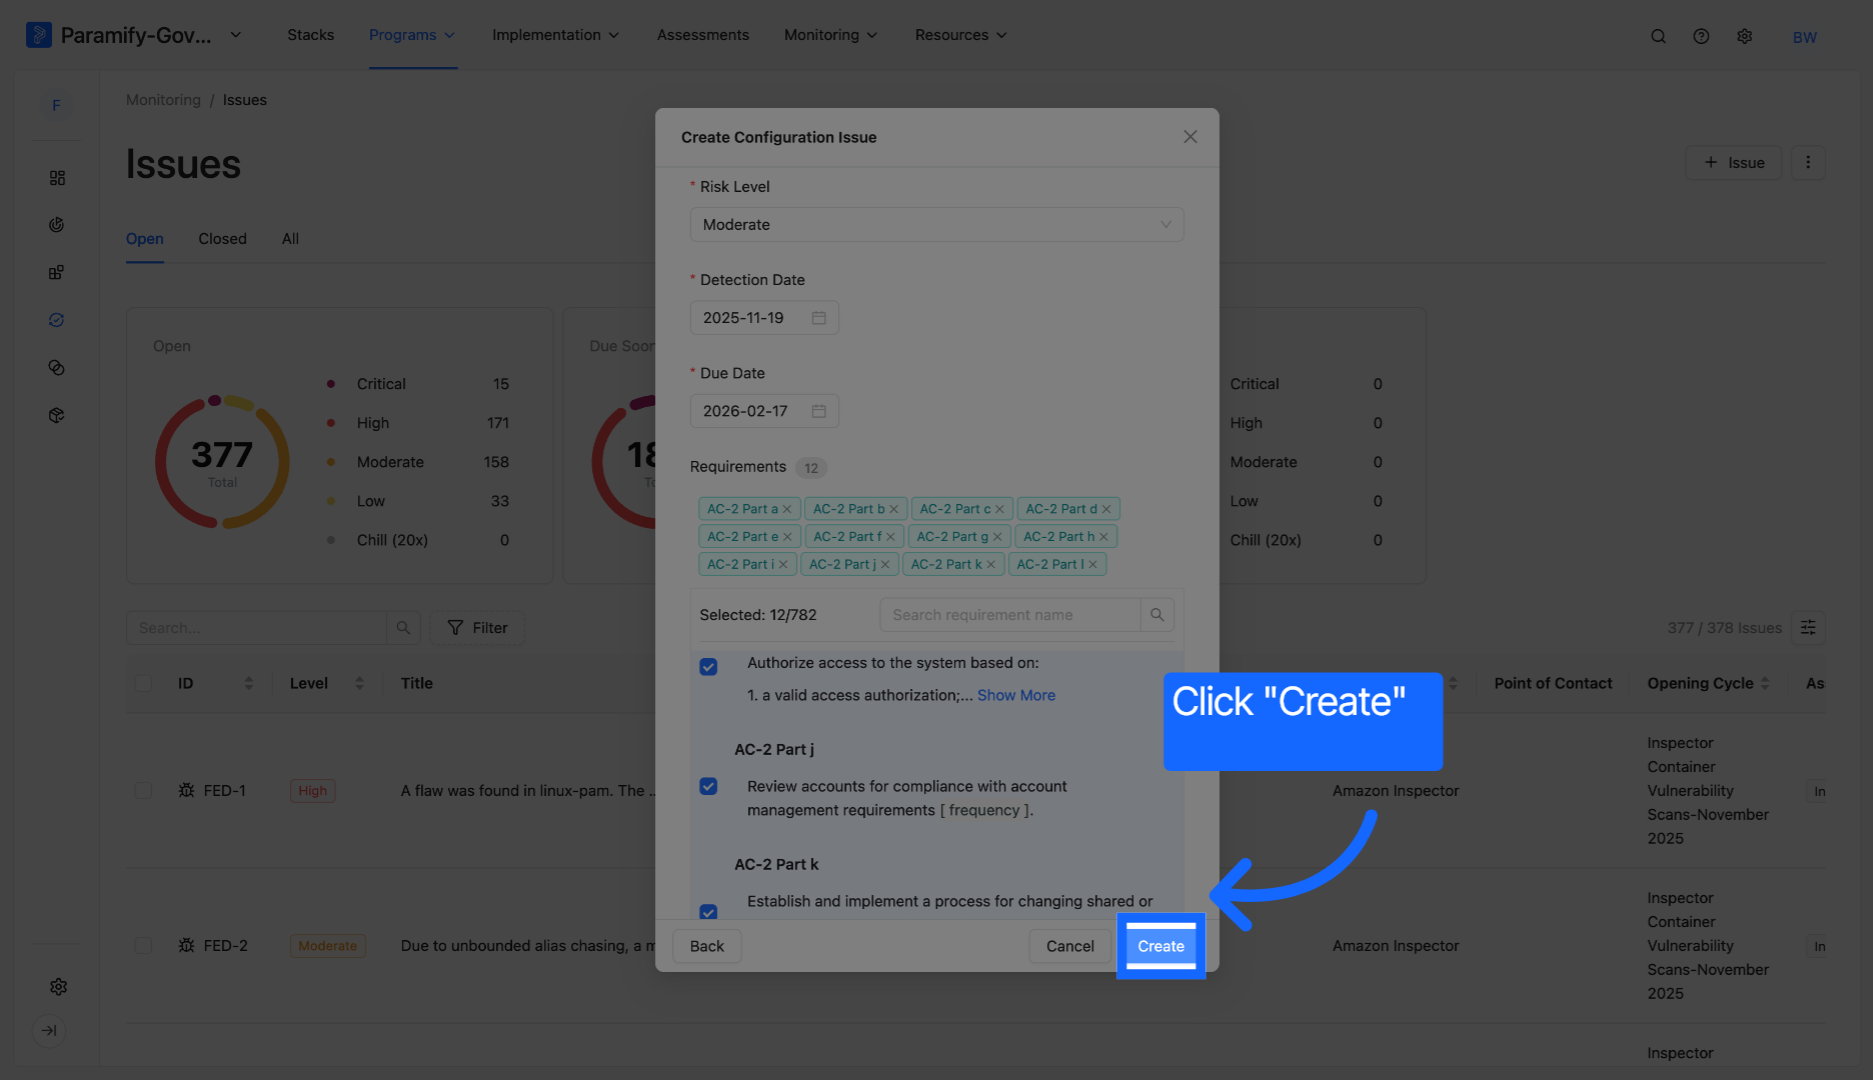This screenshot has width=1873, height=1080.
Task: Click the Requirements count badge 12
Action: tap(811, 468)
